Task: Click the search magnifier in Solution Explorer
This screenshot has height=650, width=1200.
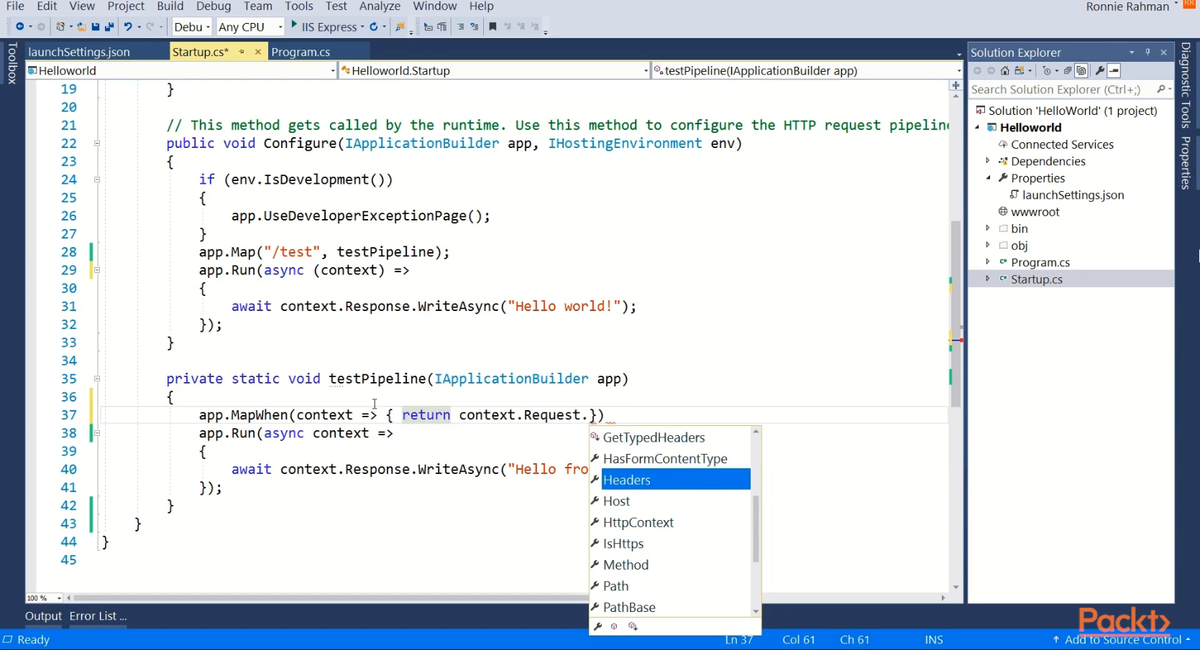Action: [1160, 89]
